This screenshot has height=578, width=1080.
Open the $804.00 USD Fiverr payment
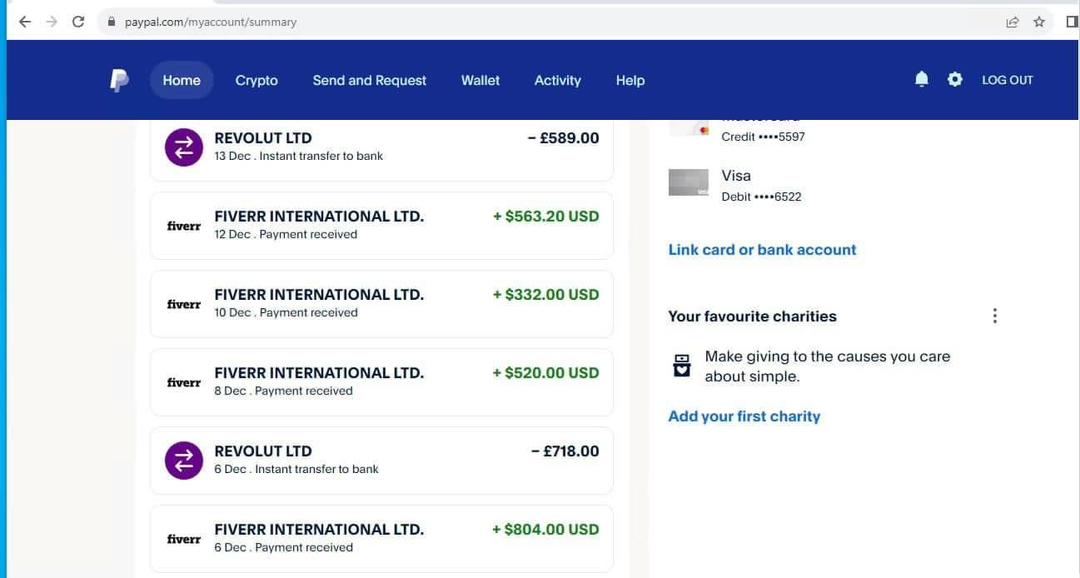click(x=382, y=539)
